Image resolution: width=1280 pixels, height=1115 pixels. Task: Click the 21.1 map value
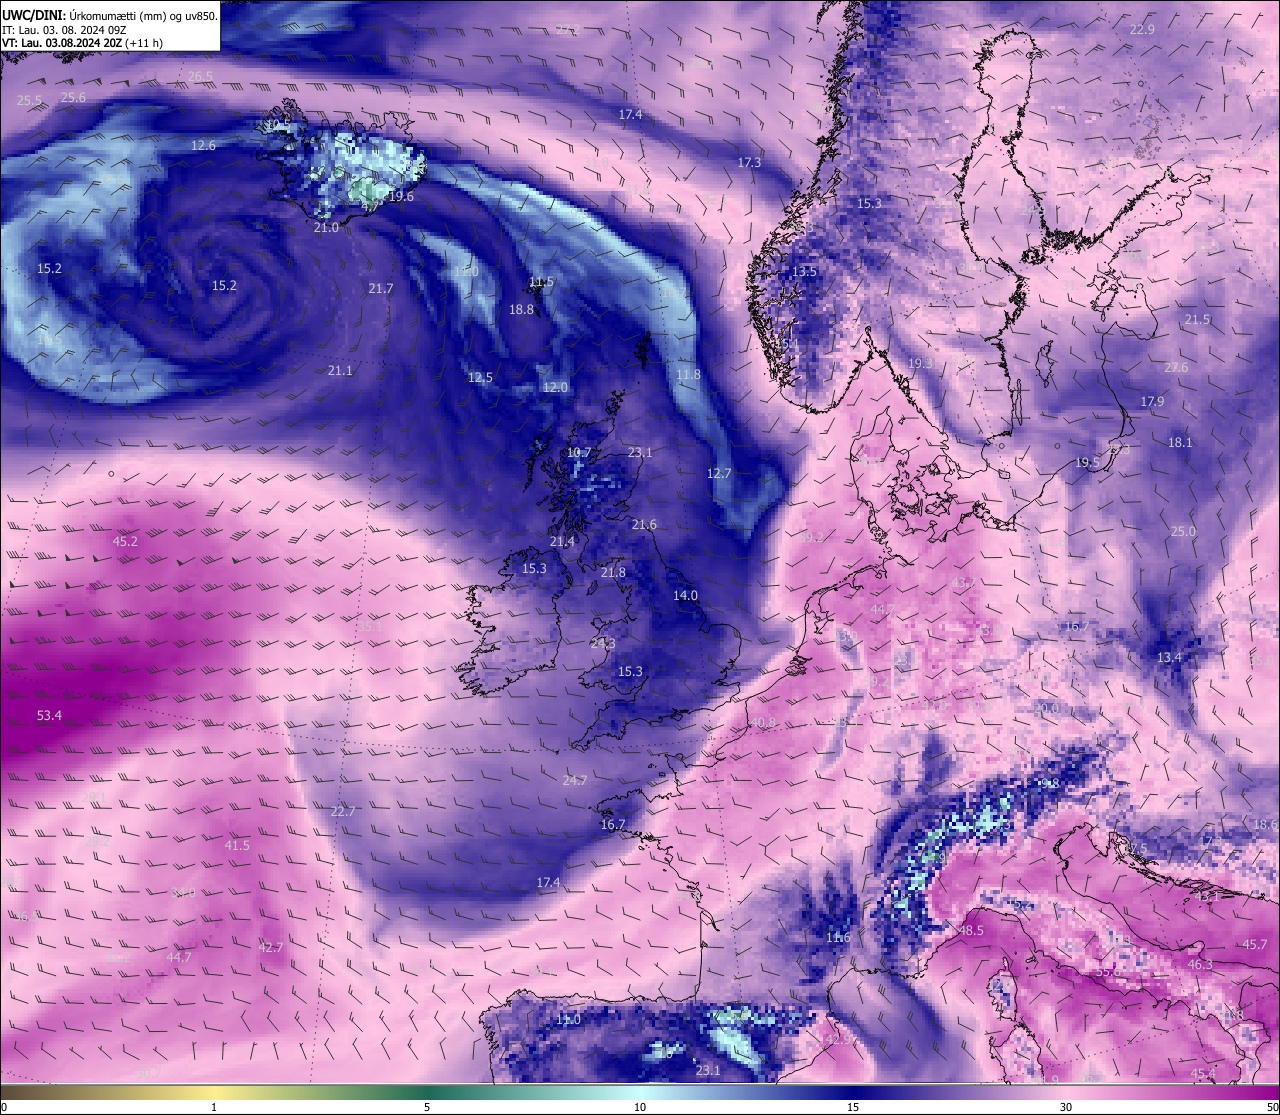click(340, 370)
